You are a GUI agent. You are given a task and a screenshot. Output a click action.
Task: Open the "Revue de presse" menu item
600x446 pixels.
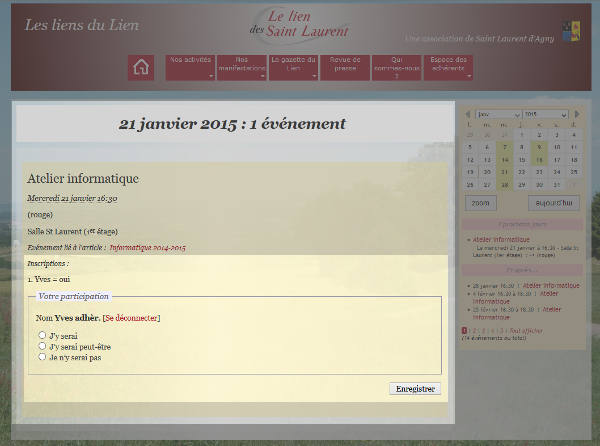pos(345,67)
